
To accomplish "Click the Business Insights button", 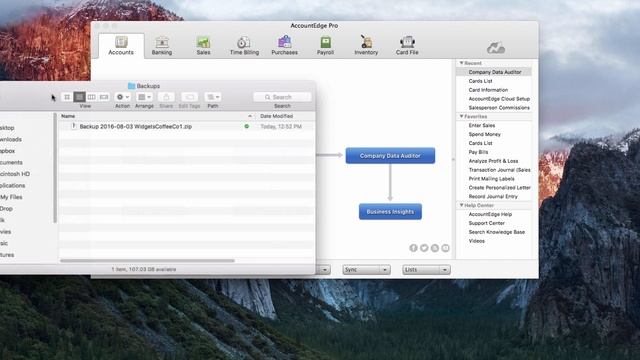I will (390, 211).
